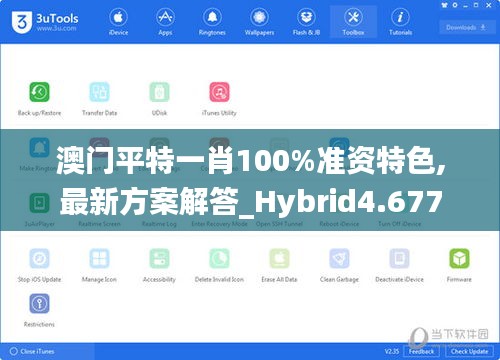
Task: Switch to the iDevice tab
Action: pyautogui.click(x=118, y=22)
